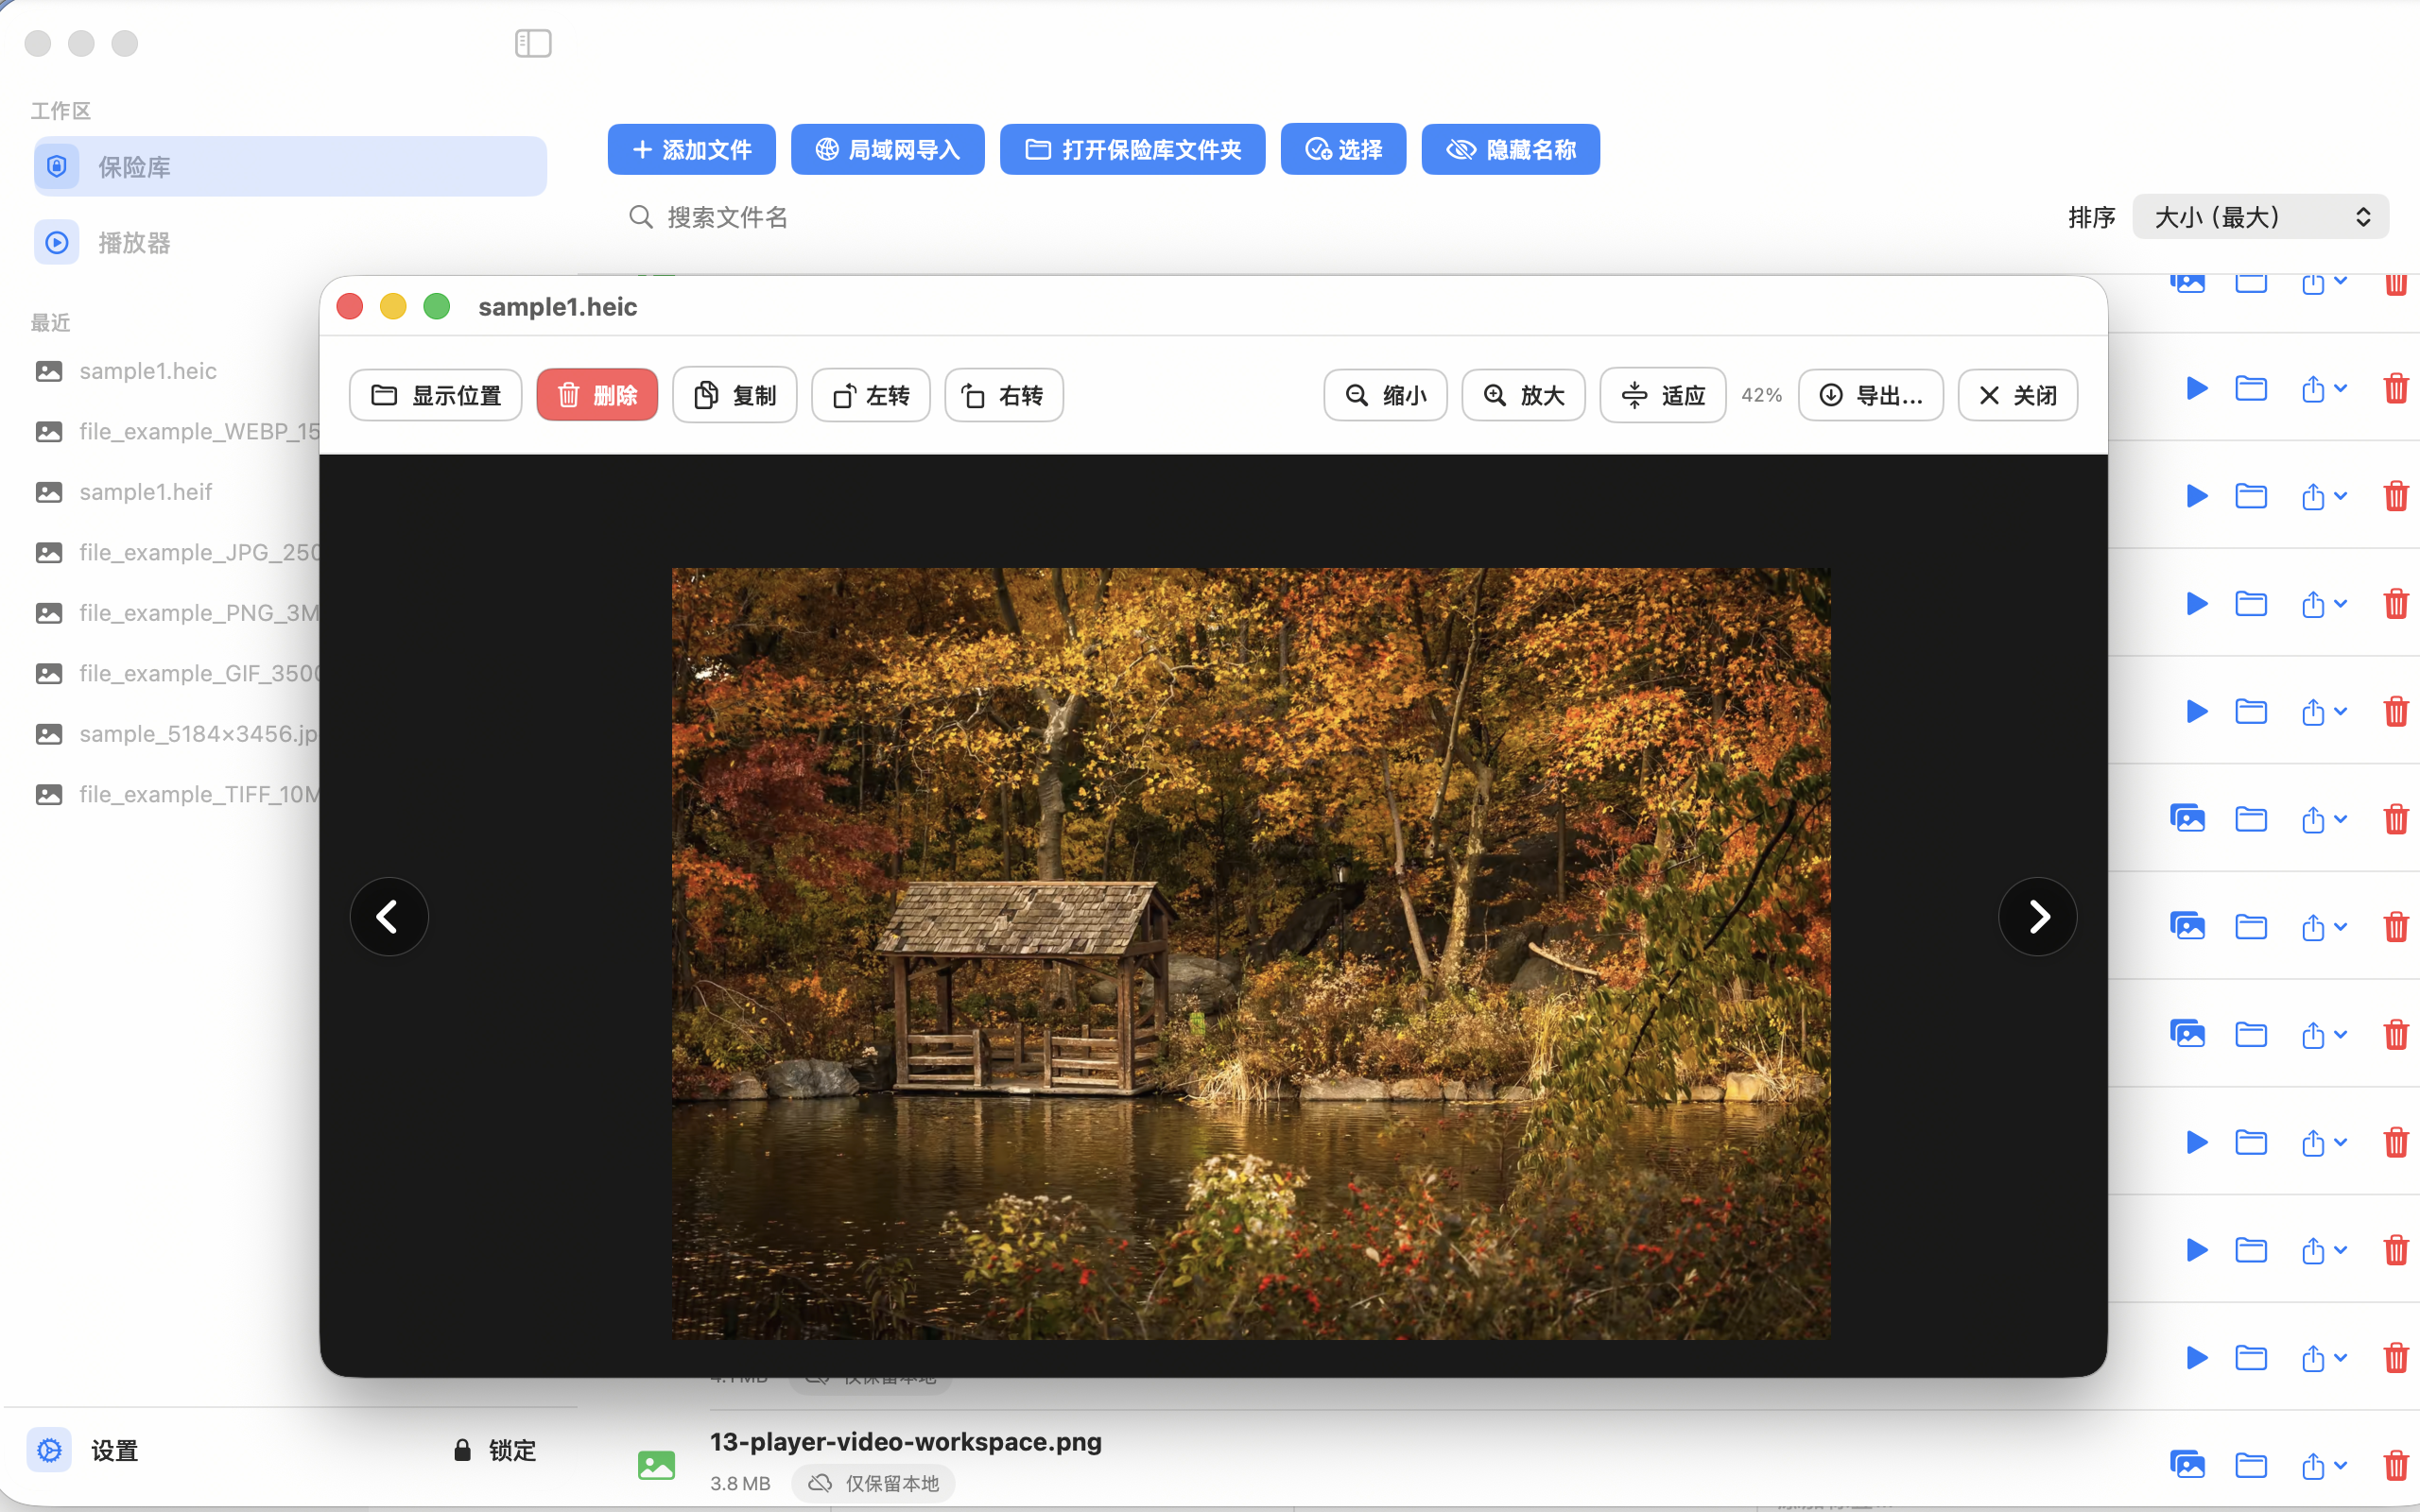Show file location via 显示位置 icon
2420x1512 pixels.
[435, 395]
